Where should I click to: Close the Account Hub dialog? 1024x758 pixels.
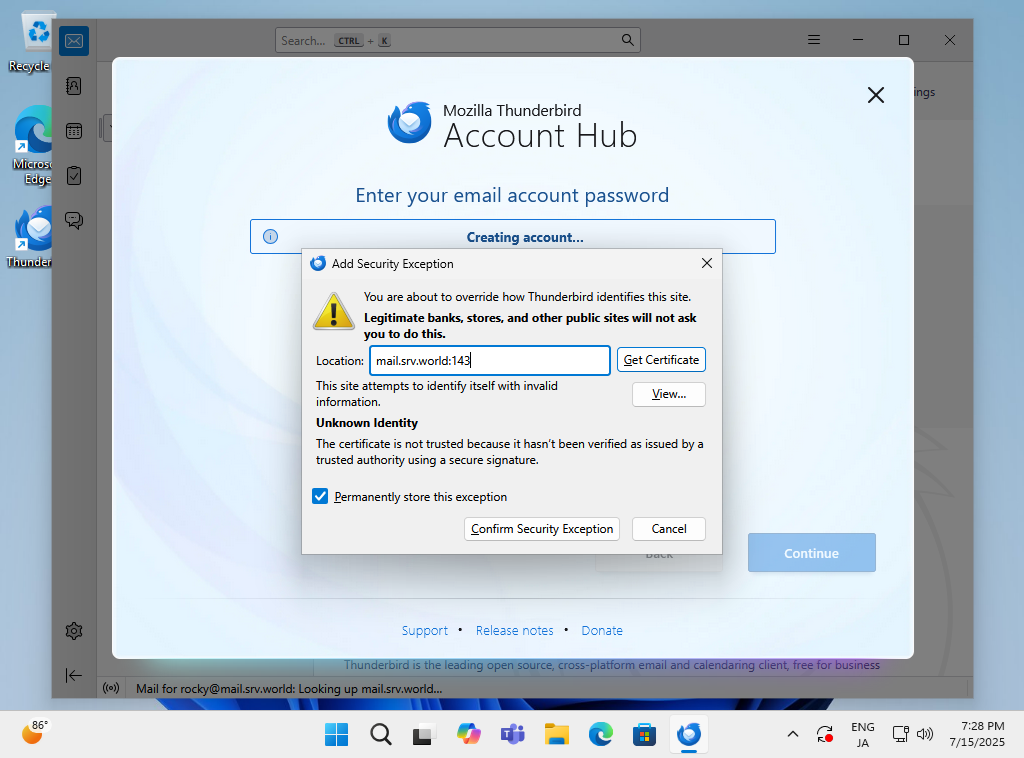coord(876,95)
